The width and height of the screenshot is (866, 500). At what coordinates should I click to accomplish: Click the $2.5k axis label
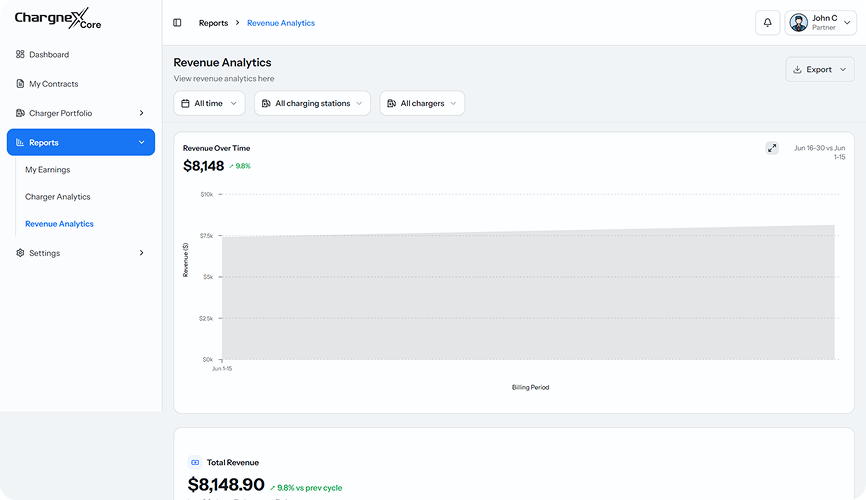[x=206, y=318]
